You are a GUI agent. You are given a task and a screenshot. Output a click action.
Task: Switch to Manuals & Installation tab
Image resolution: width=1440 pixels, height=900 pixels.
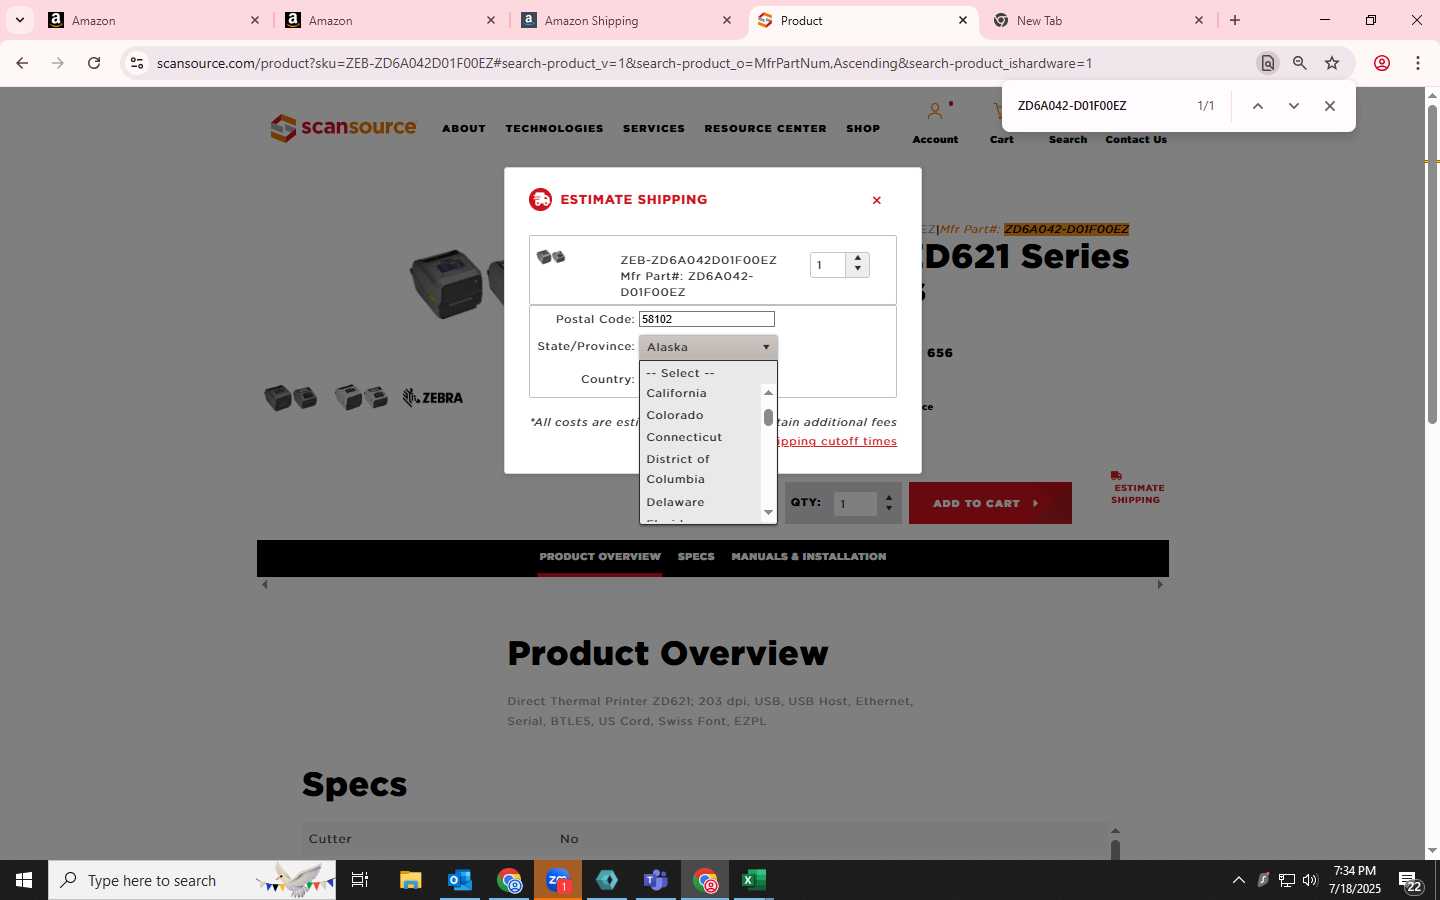(809, 557)
